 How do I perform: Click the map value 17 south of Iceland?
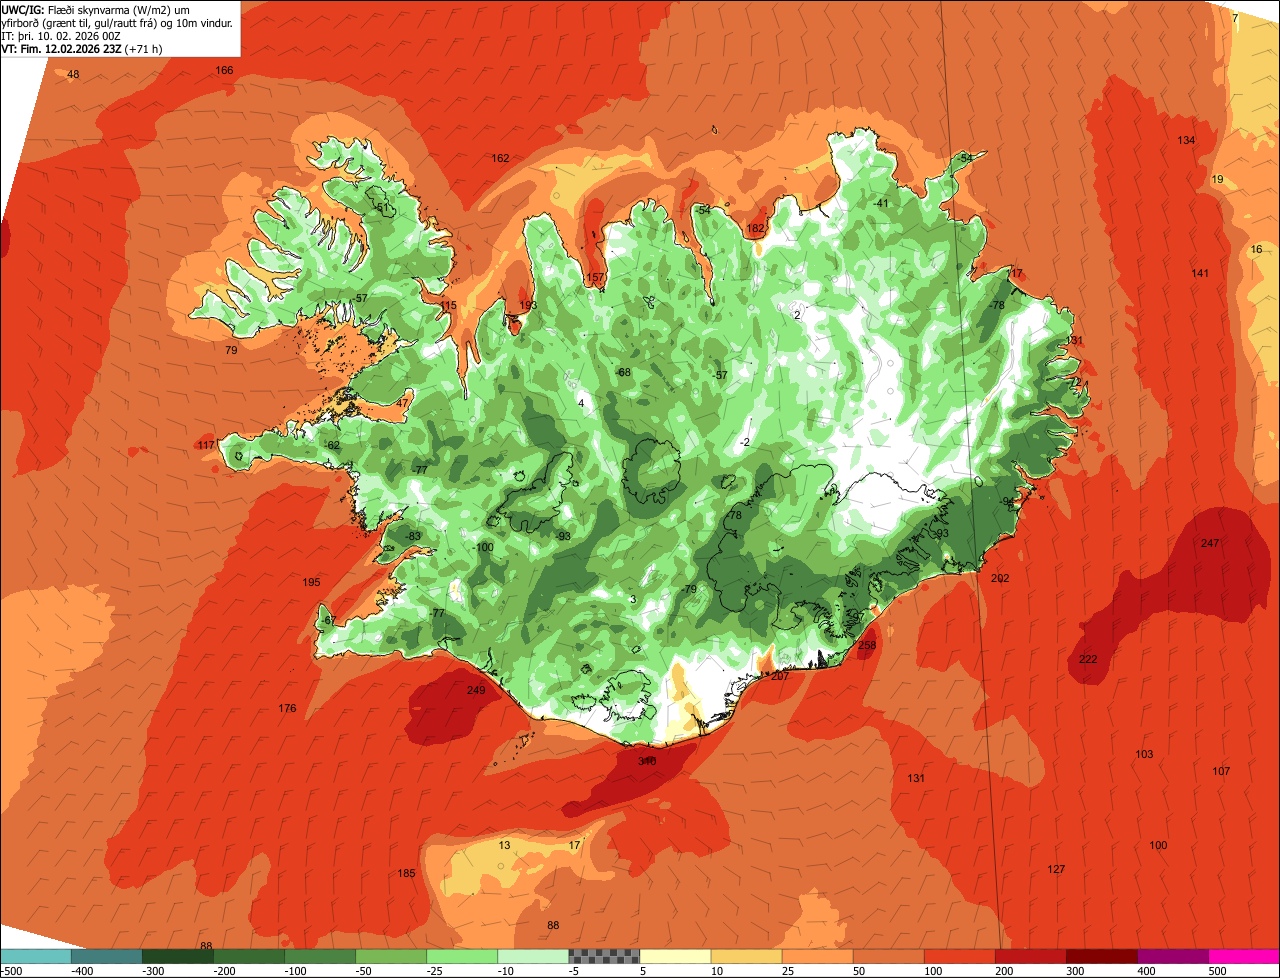(574, 845)
